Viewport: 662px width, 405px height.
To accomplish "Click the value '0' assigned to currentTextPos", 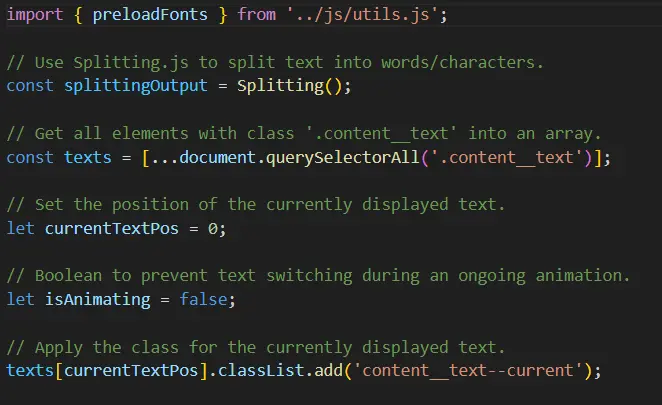I will tap(212, 228).
